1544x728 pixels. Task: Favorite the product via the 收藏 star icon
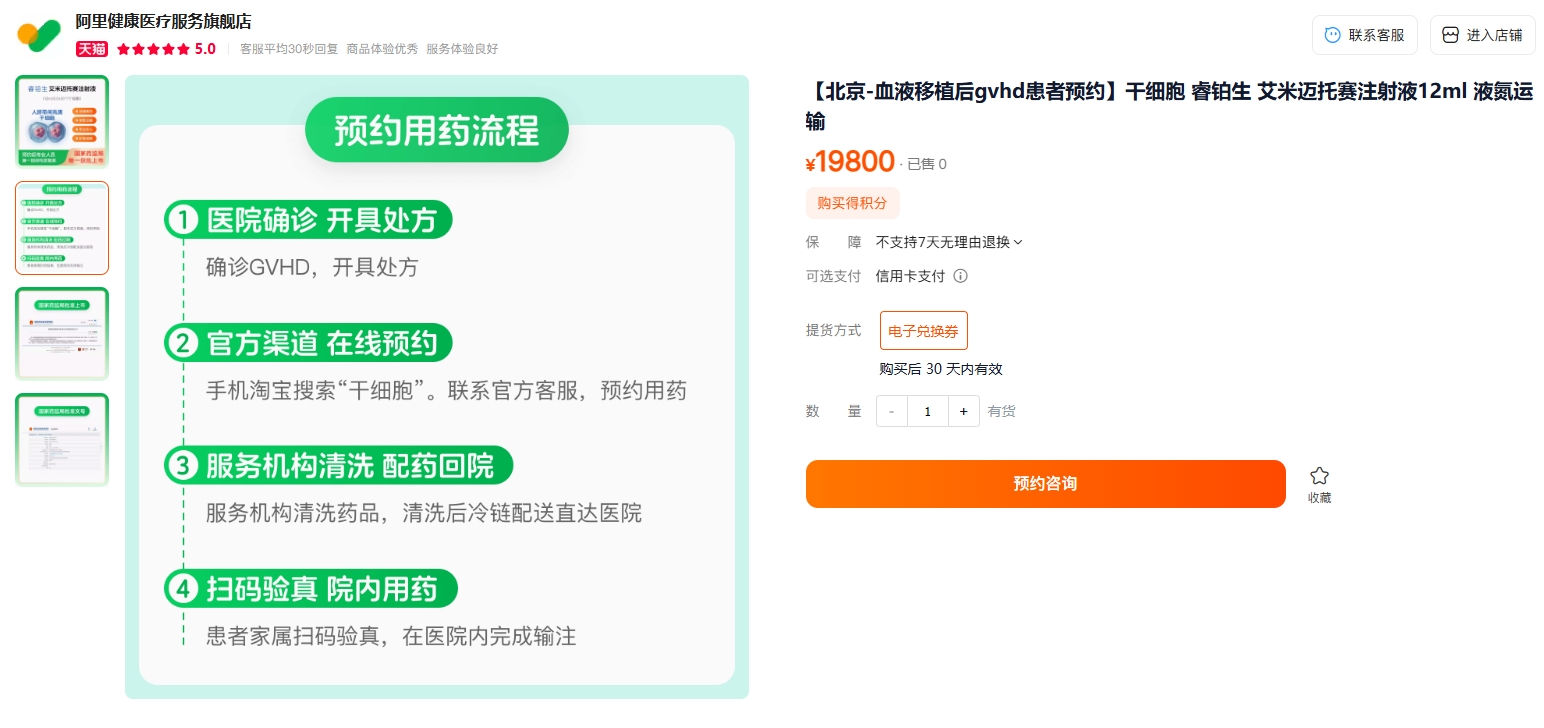tap(1319, 476)
